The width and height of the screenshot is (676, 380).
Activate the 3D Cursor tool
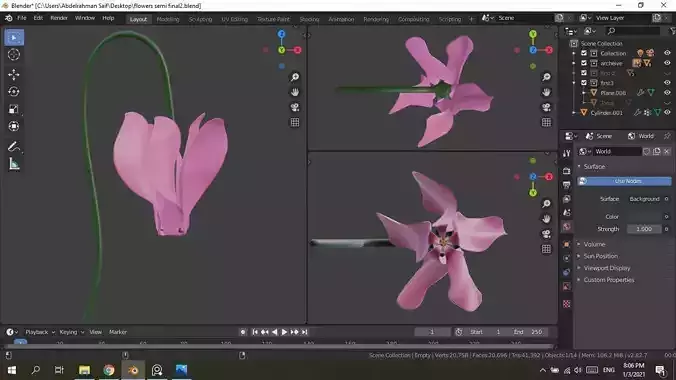[14, 55]
